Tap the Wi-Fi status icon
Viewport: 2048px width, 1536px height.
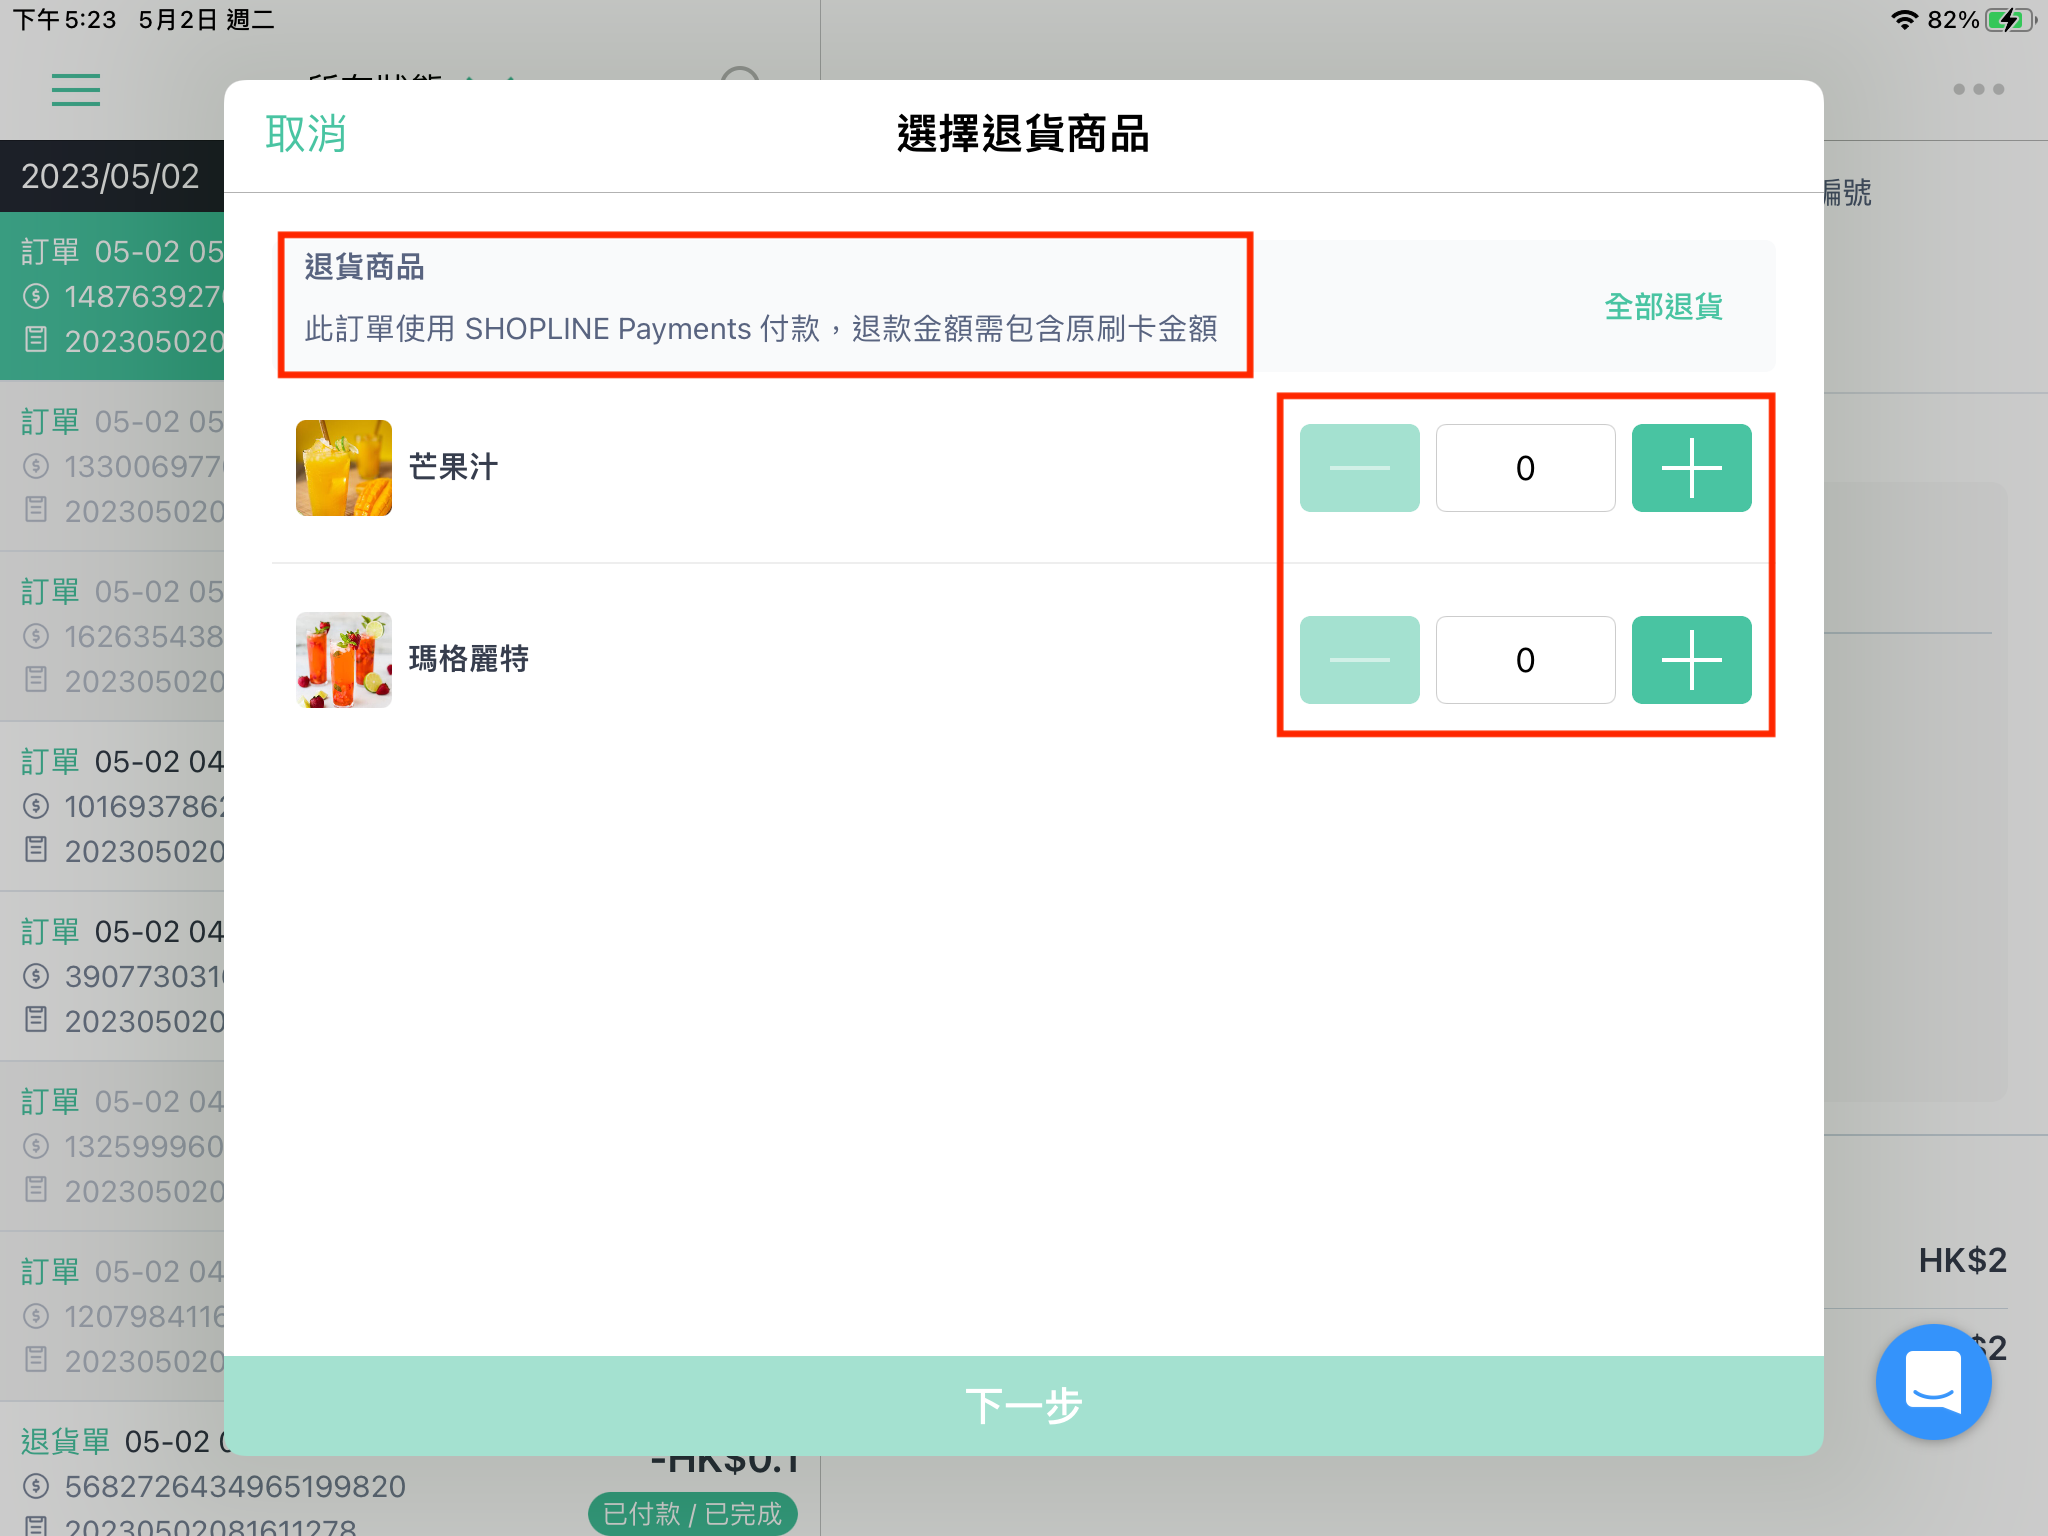click(1904, 20)
